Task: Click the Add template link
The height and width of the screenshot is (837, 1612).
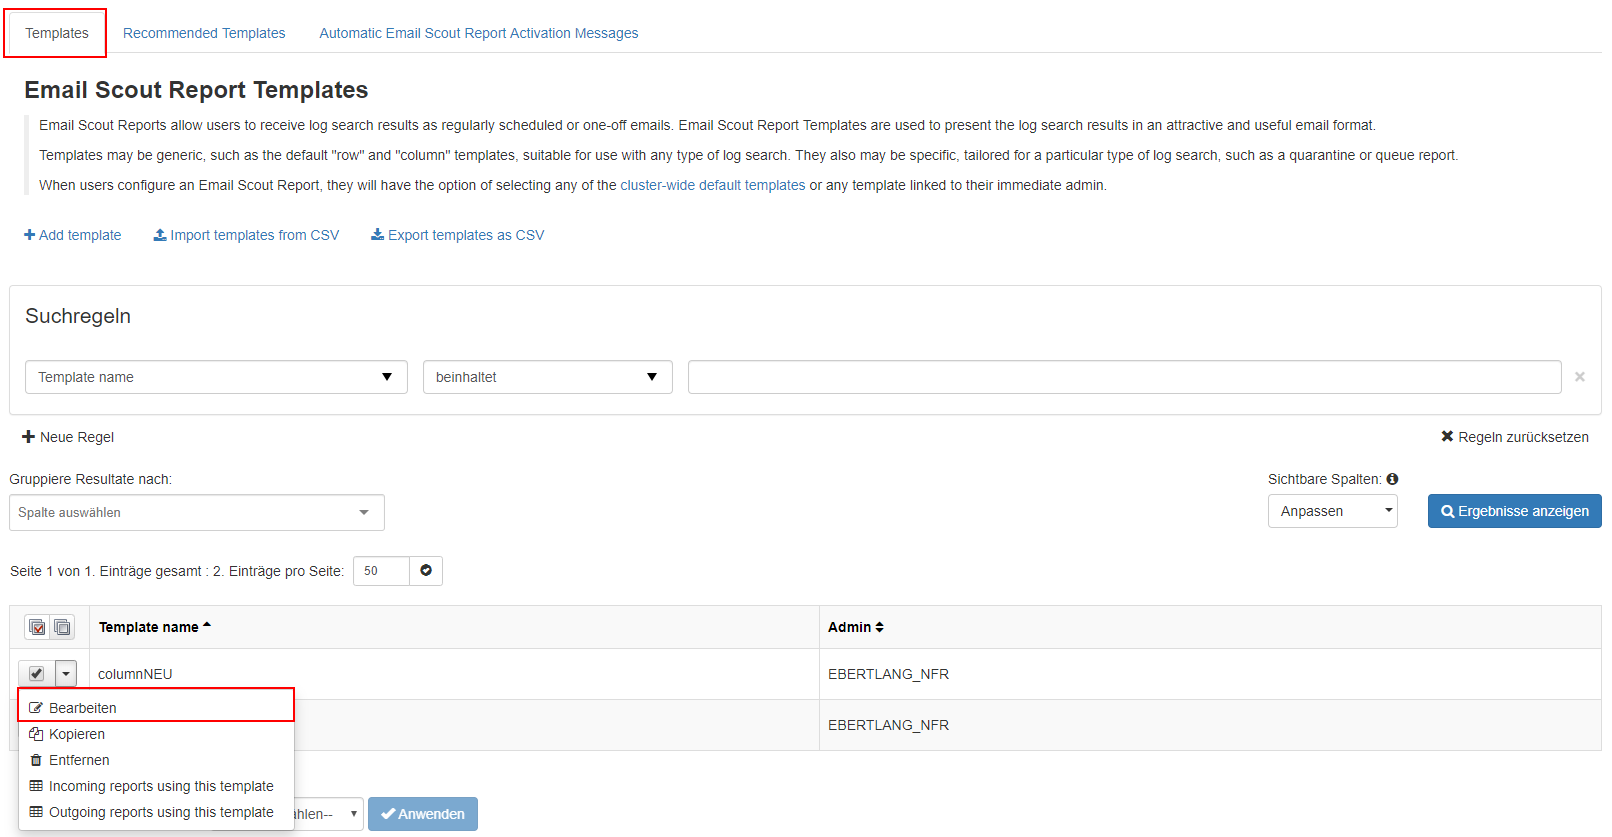Action: point(73,235)
